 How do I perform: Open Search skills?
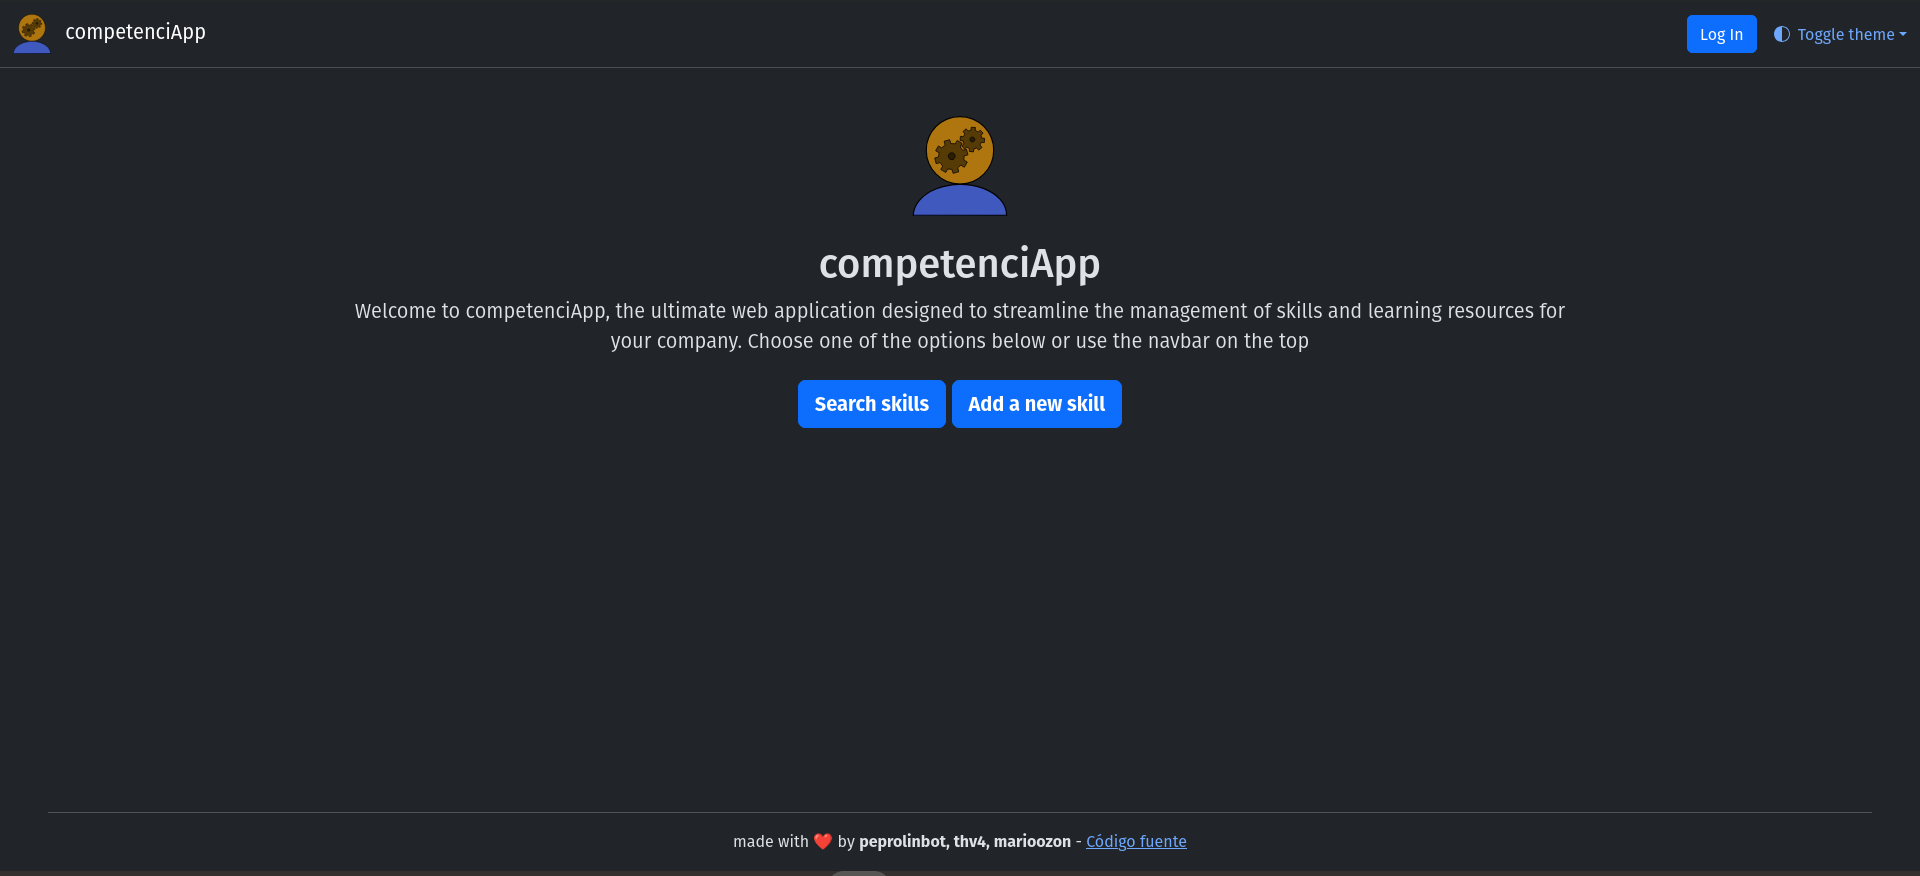point(872,404)
